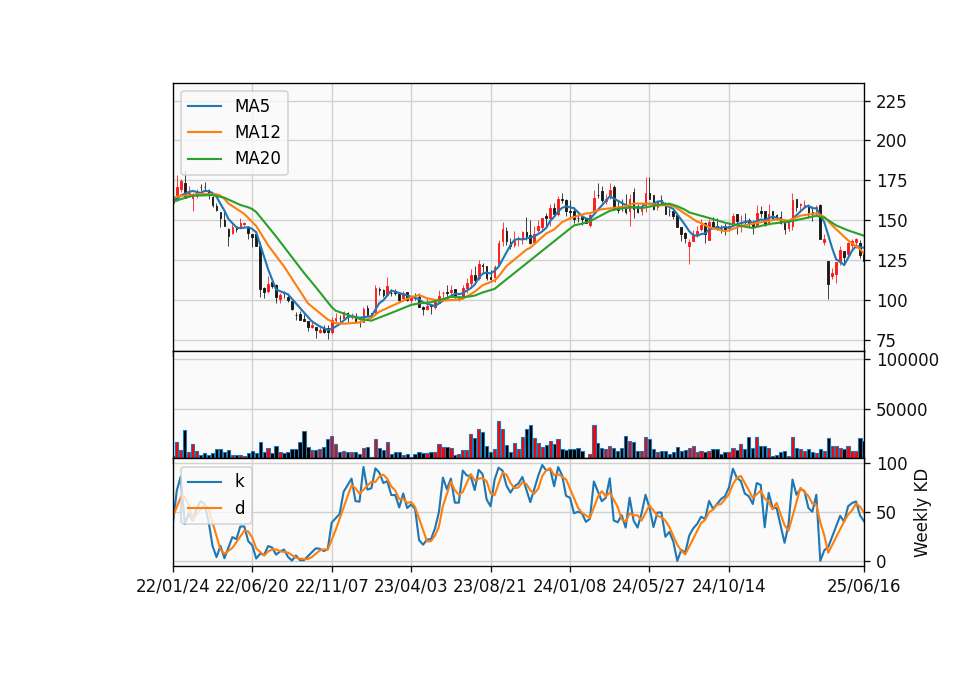Screen dimensions: 960x690
Task: Click the 200 price axis label
Action: point(891,141)
